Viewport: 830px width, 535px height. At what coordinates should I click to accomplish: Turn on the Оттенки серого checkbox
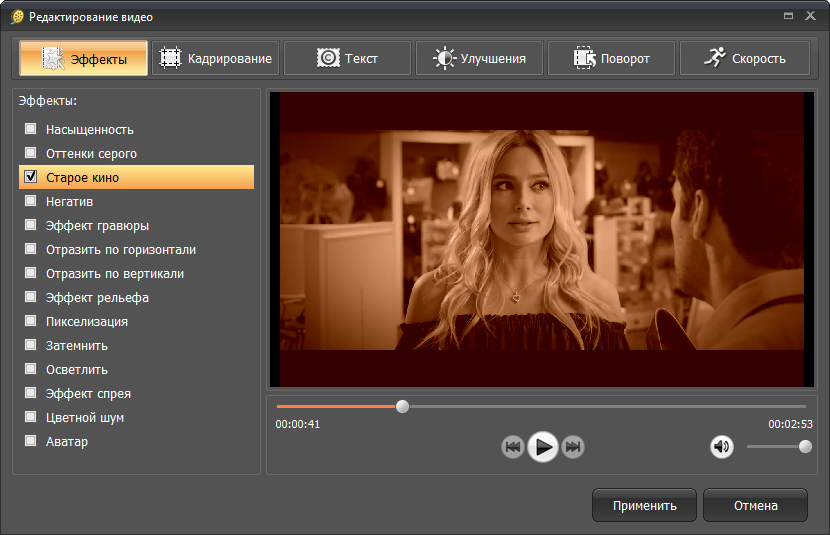pyautogui.click(x=31, y=153)
